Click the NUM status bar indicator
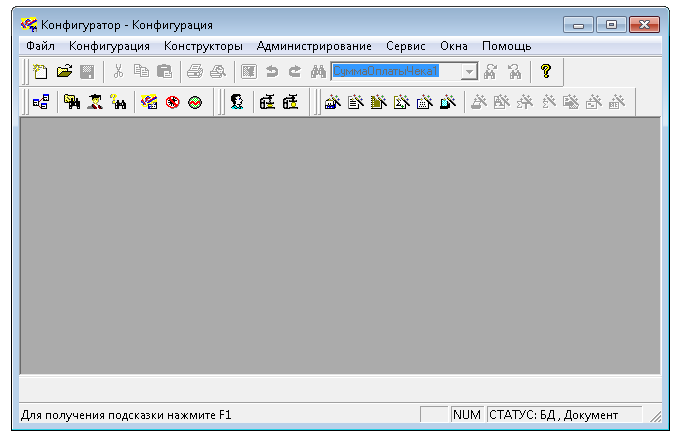The width and height of the screenshot is (676, 437). click(467, 415)
